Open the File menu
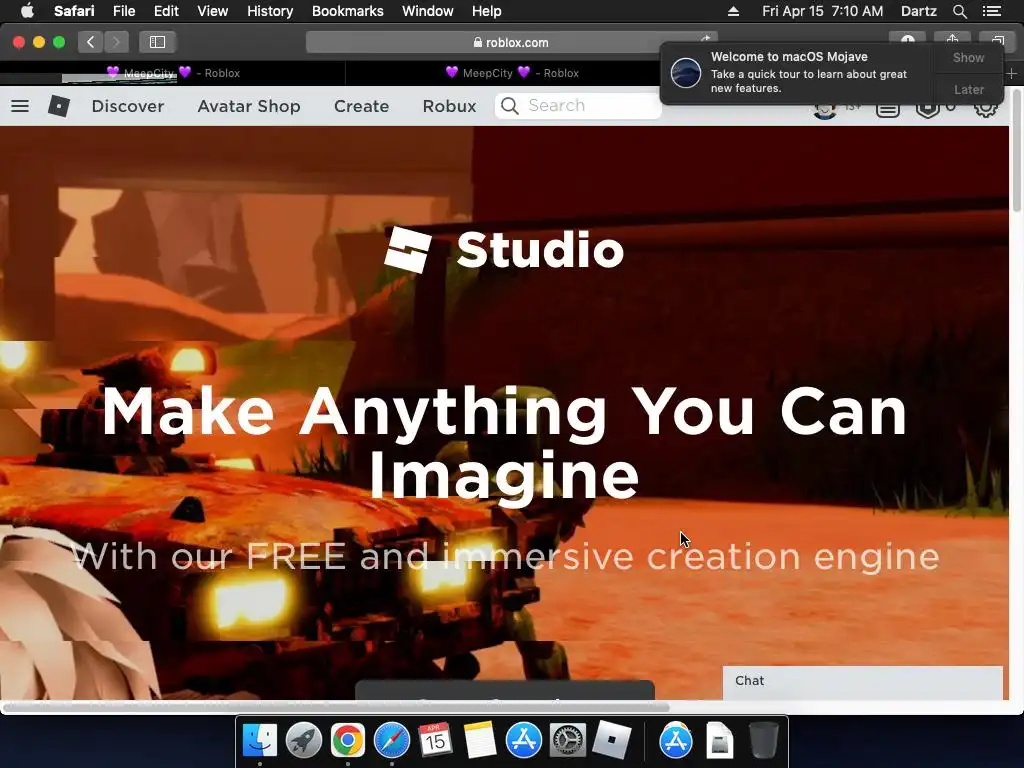Viewport: 1024px width, 768px height. (x=123, y=11)
